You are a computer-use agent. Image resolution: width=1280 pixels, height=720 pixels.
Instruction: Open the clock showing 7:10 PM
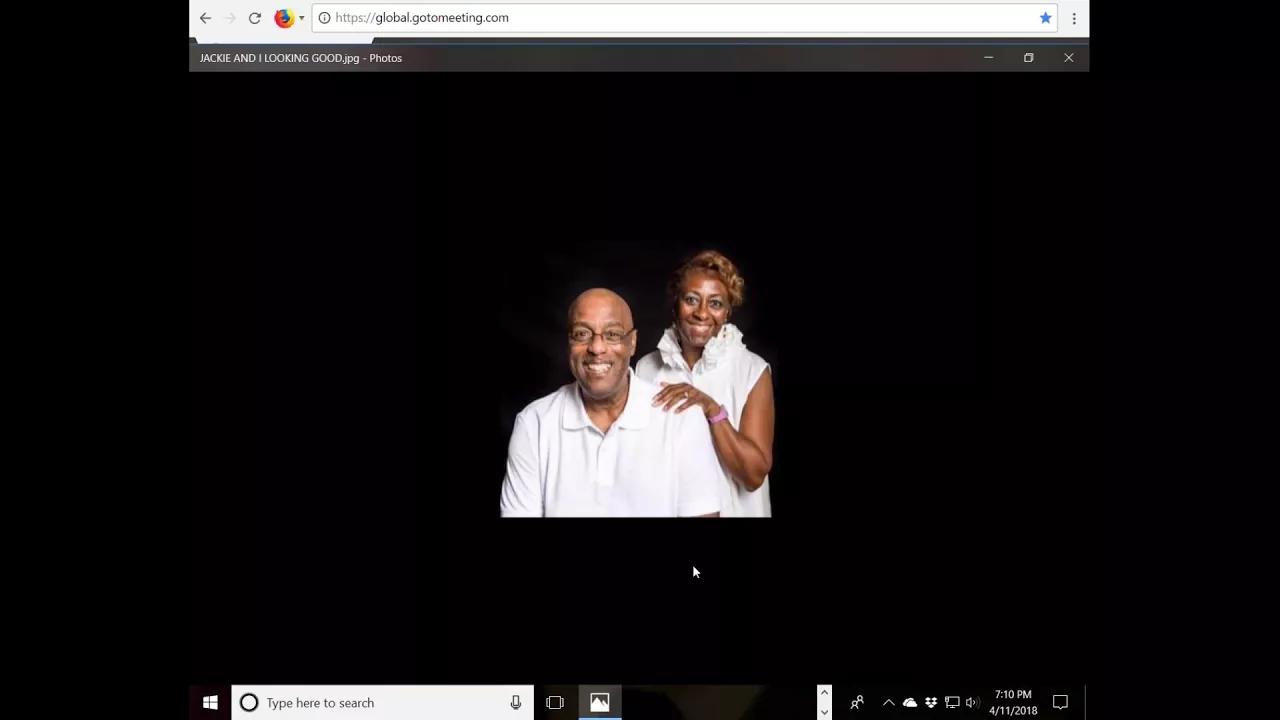click(x=1013, y=703)
